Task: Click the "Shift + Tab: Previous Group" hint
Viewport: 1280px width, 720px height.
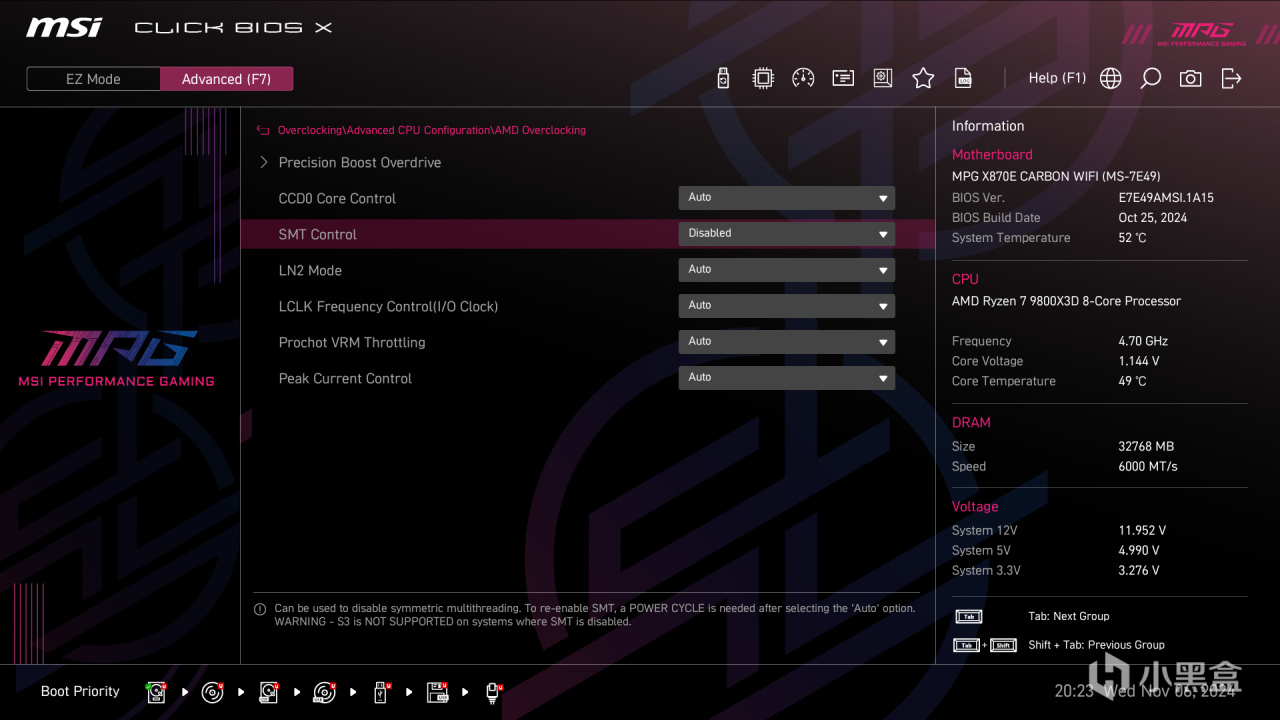Action: pyautogui.click(x=1096, y=645)
